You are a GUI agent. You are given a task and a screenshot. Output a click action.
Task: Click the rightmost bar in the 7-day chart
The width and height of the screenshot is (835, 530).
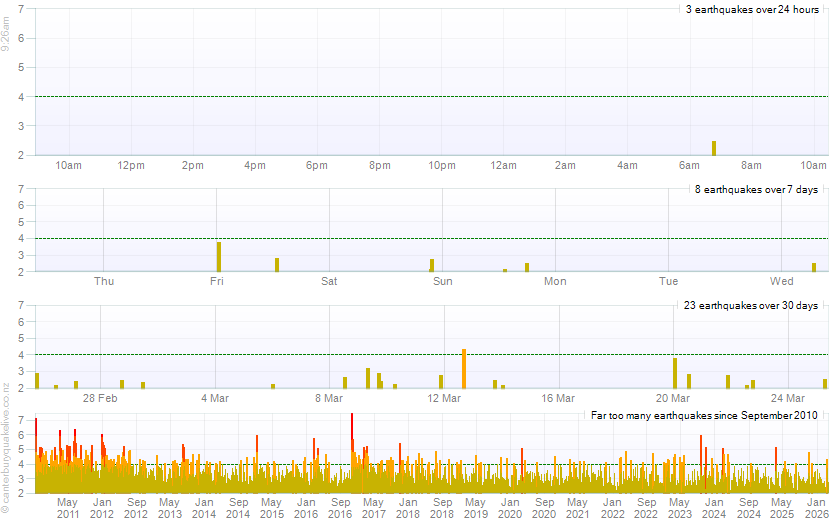pyautogui.click(x=814, y=267)
